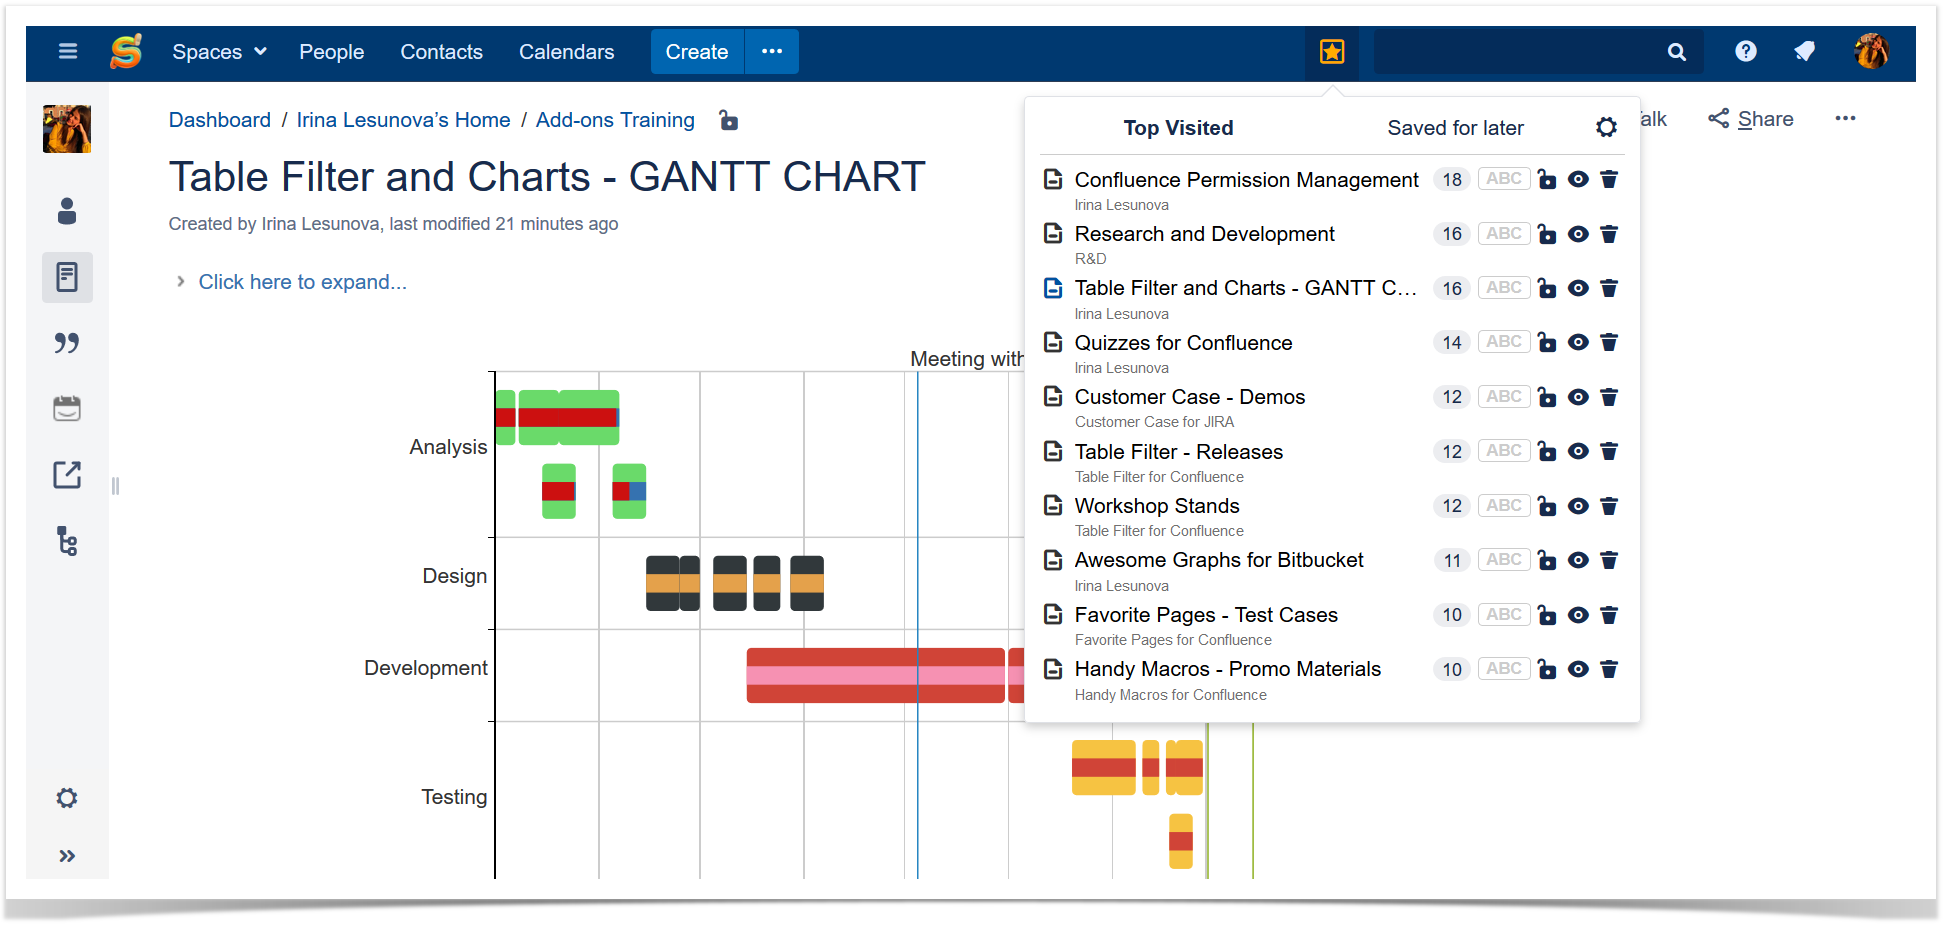Image resolution: width=1950 pixels, height=928 pixels.
Task: Click the Create button
Action: point(697,52)
